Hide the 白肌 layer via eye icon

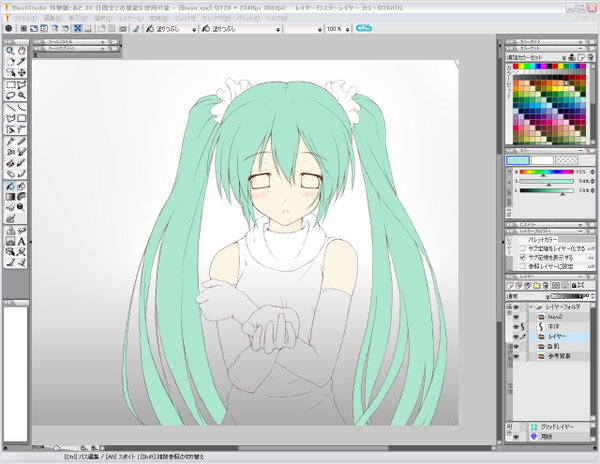tap(516, 347)
